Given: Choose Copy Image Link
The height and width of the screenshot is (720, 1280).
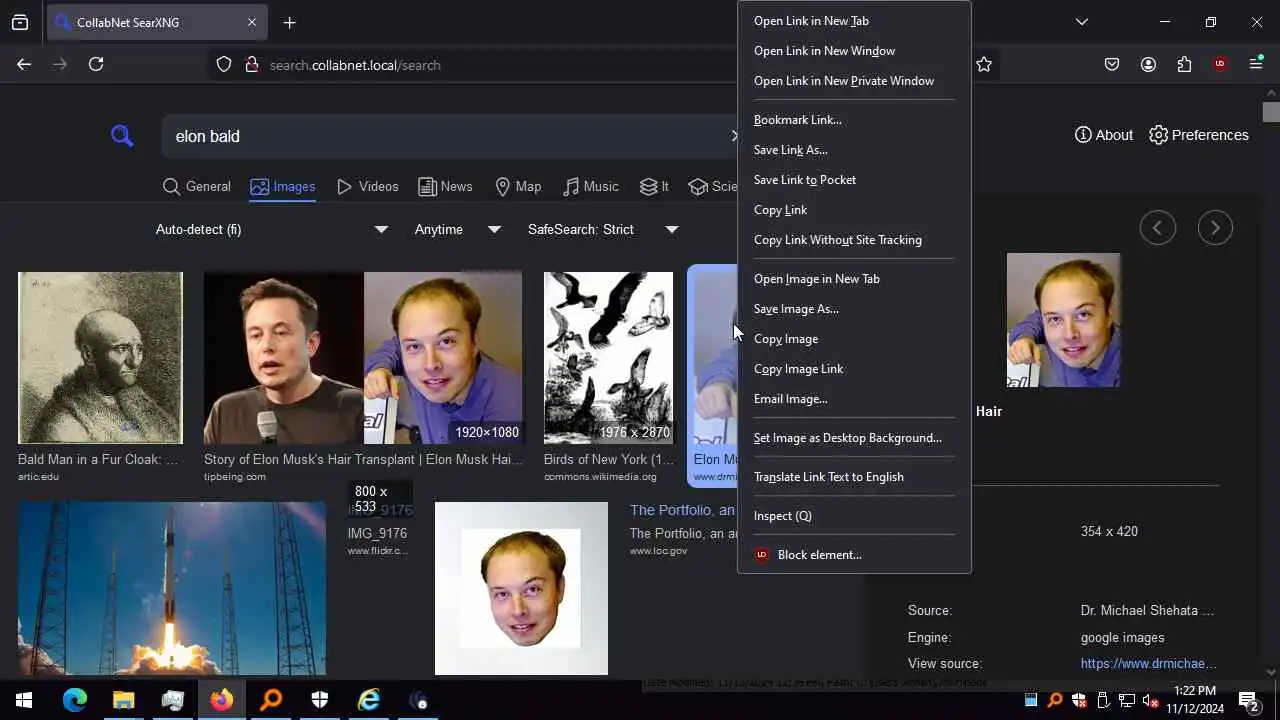Looking at the screenshot, I should [x=854, y=369].
